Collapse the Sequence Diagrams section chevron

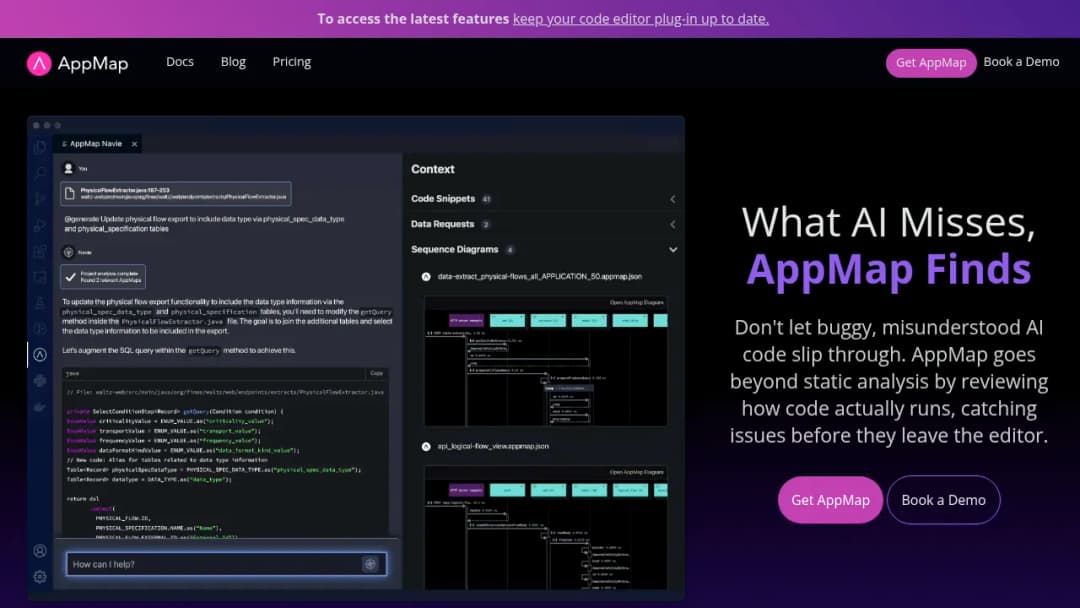672,250
